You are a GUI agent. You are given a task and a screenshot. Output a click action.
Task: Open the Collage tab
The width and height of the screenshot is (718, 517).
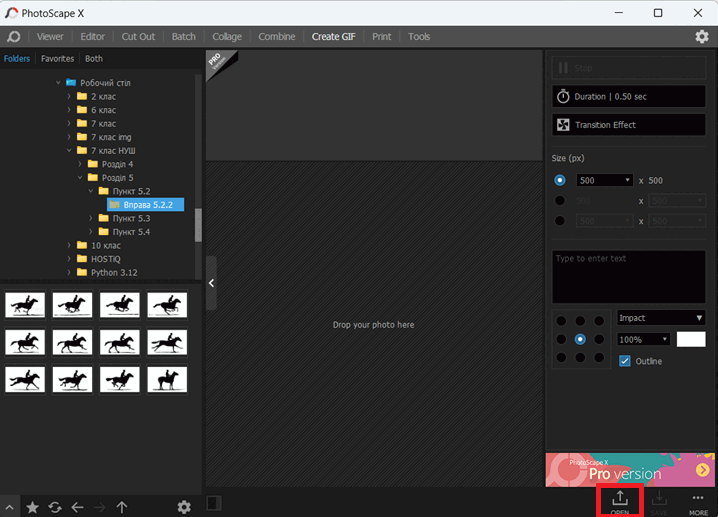[227, 37]
